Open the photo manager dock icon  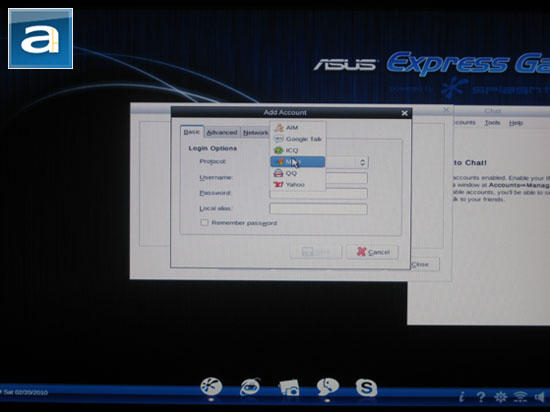(289, 388)
